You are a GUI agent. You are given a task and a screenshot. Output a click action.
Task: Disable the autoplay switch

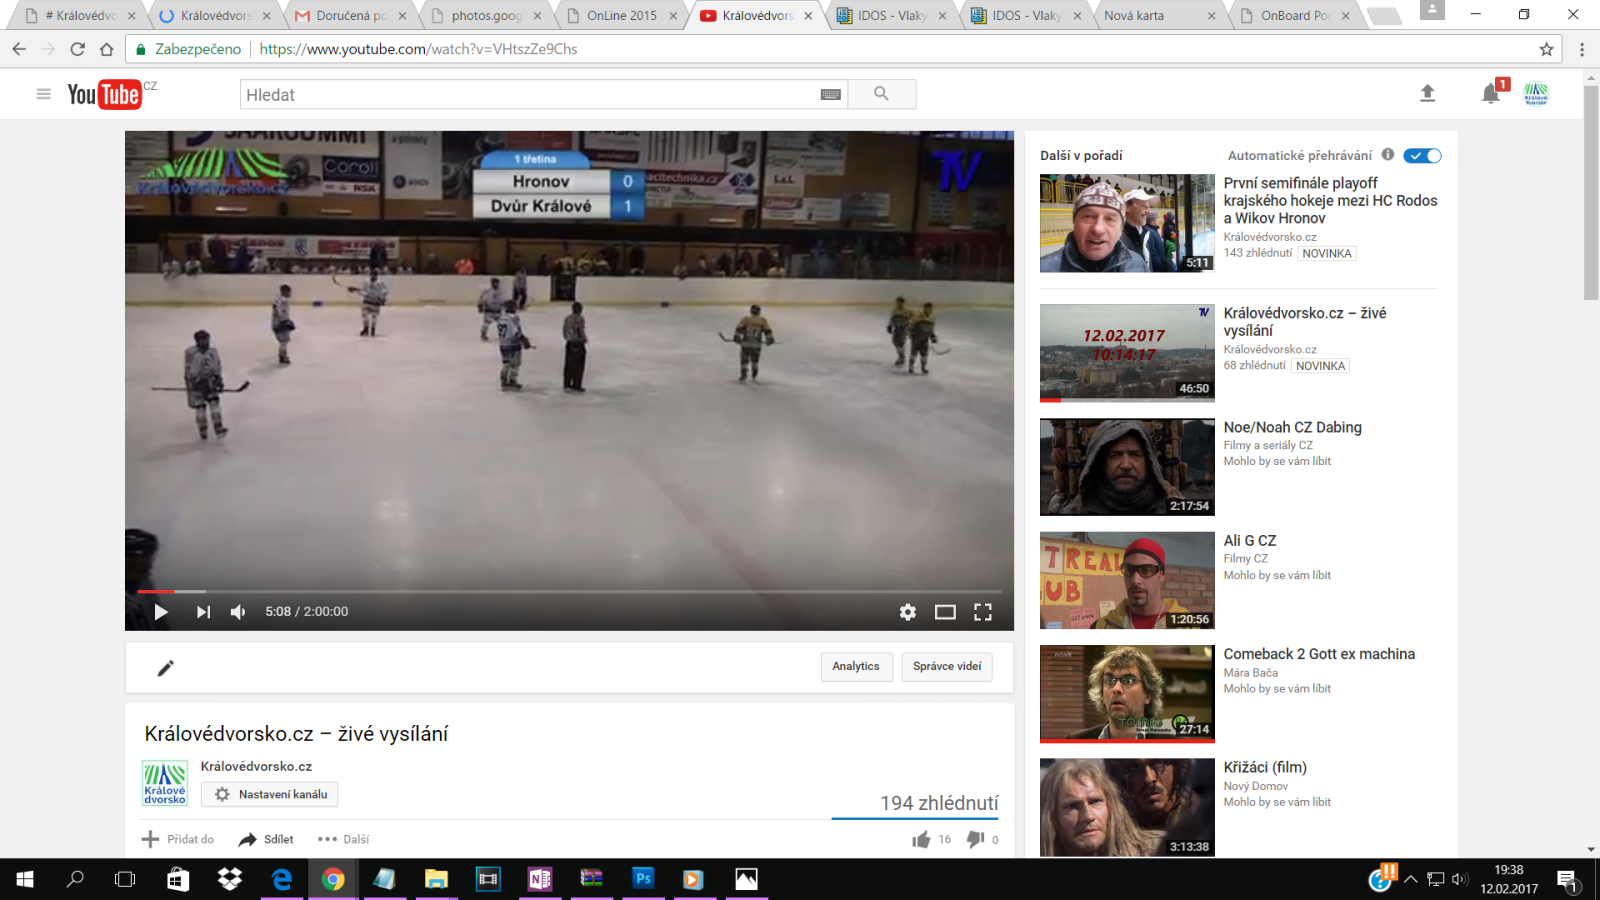1422,155
